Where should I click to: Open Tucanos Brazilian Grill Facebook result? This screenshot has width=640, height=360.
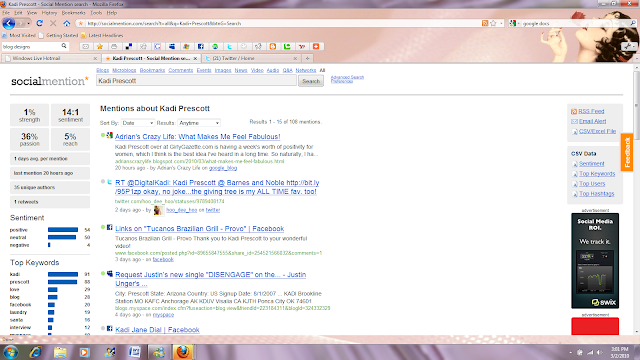[x=200, y=229]
